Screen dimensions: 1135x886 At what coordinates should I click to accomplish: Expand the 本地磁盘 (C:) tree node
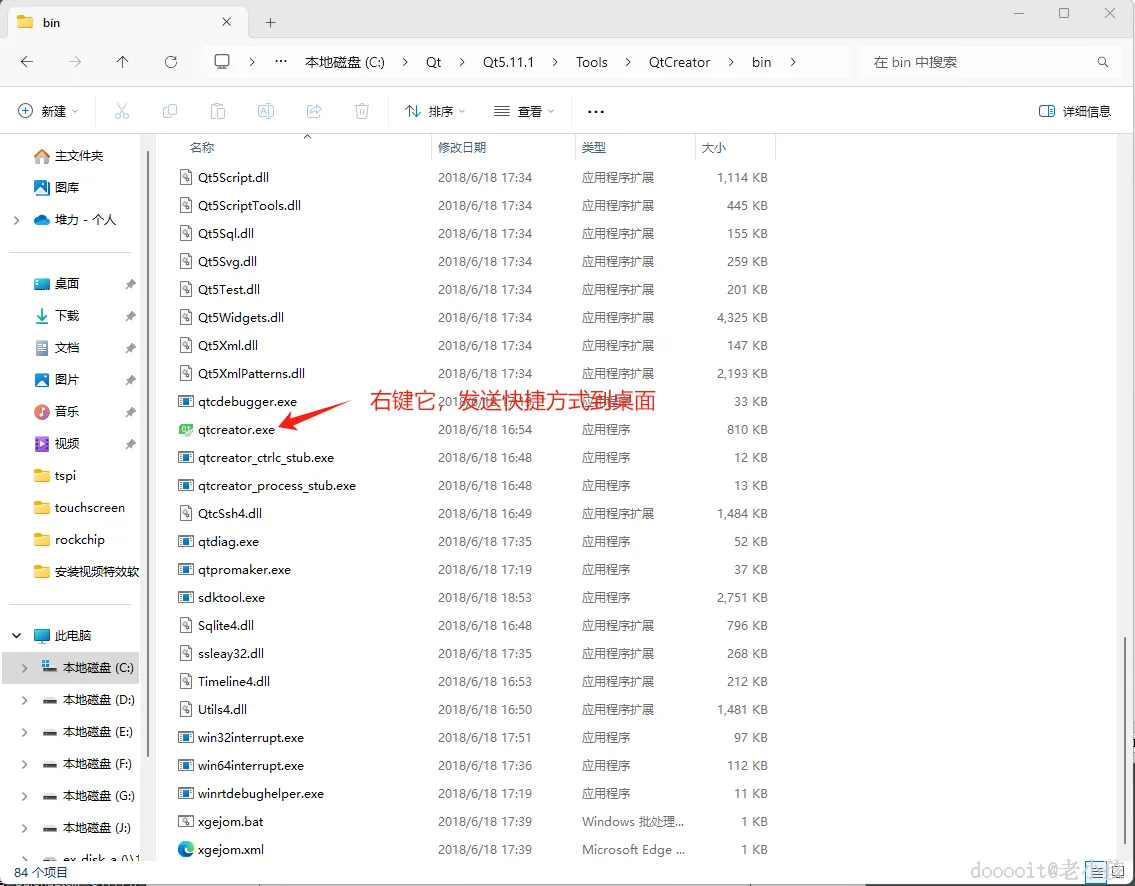pyautogui.click(x=25, y=668)
